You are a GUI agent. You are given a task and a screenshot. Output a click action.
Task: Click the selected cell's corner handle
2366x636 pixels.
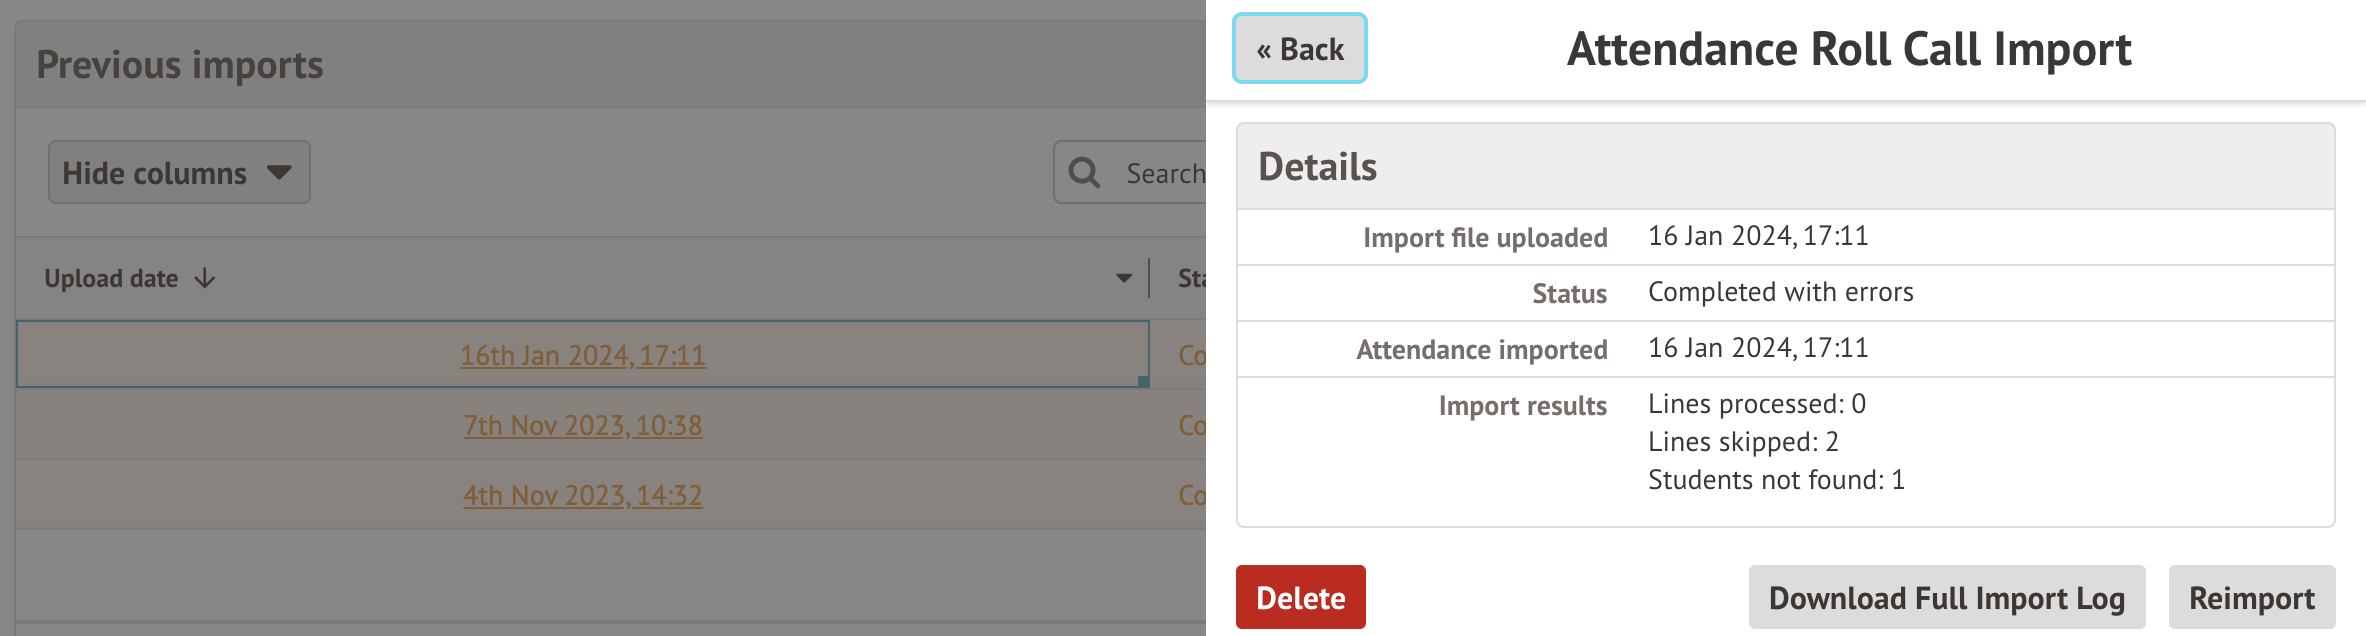click(1143, 381)
